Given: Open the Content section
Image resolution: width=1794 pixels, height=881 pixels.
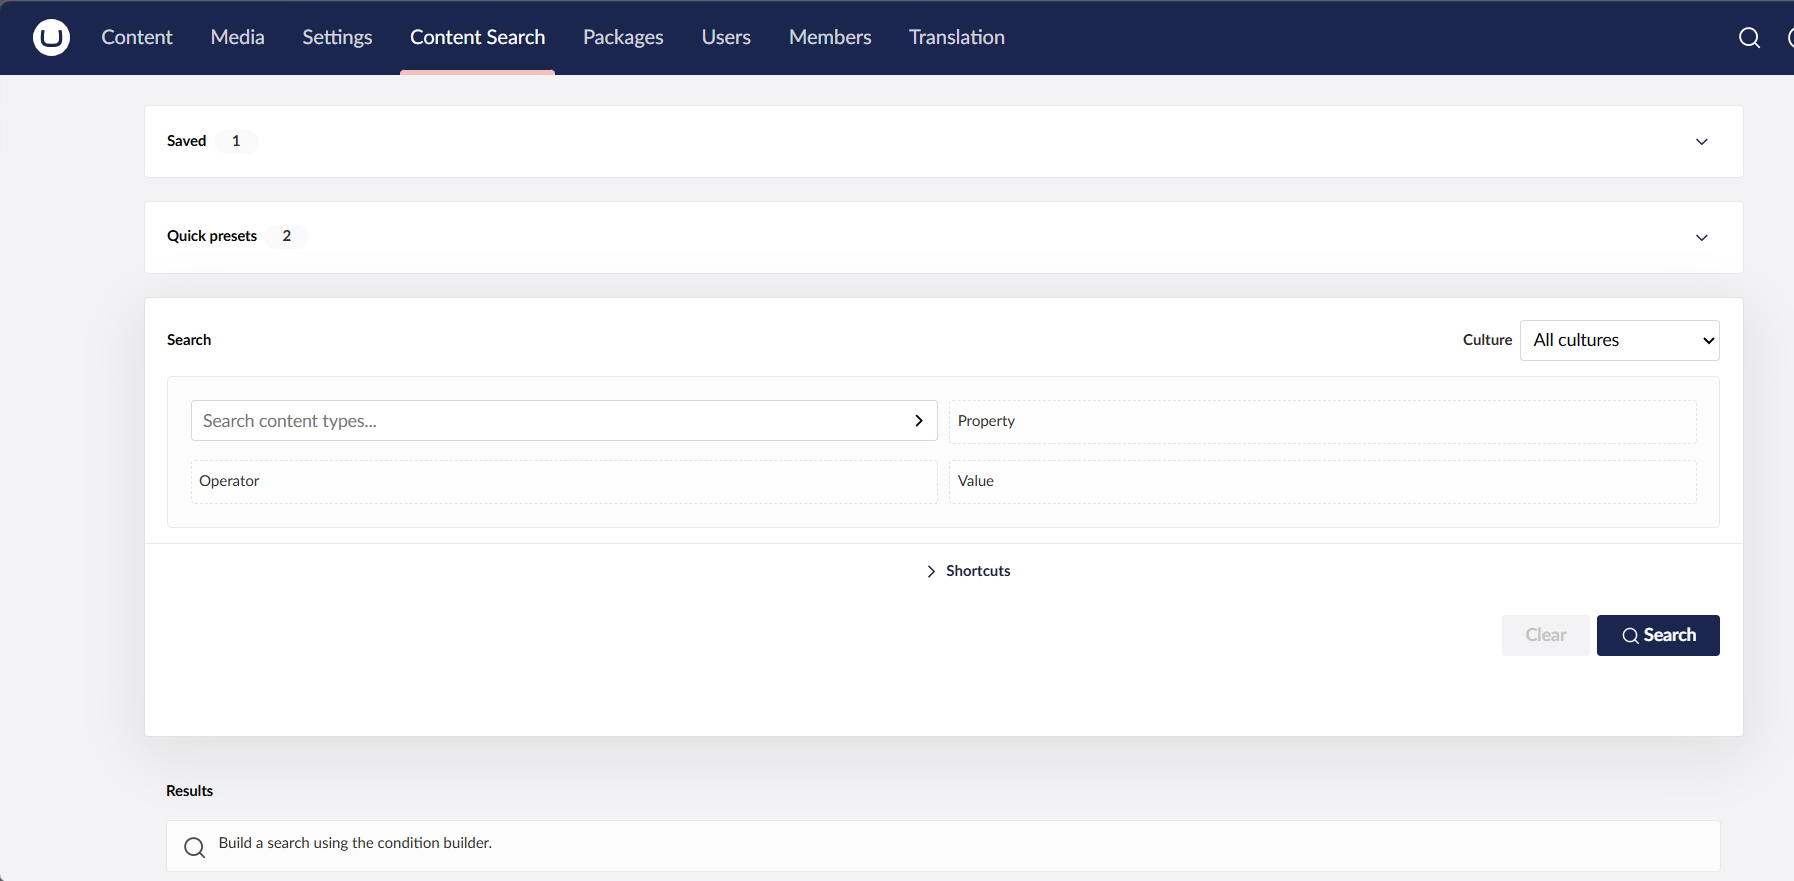Looking at the screenshot, I should pos(137,37).
